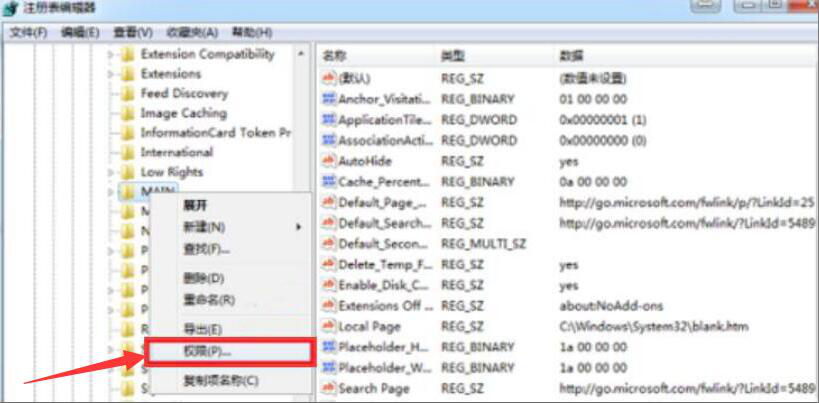Click the REG_MULTI_SZ type cell
The height and width of the screenshot is (403, 819).
[x=483, y=243]
